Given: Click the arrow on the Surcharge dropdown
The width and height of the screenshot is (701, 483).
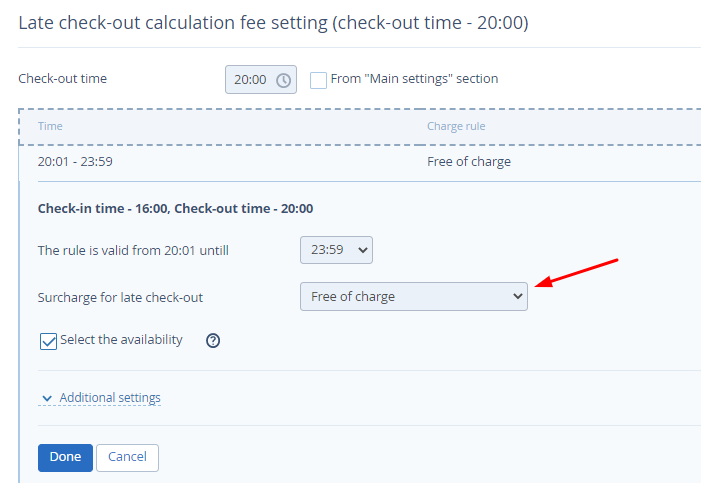Looking at the screenshot, I should [x=518, y=296].
